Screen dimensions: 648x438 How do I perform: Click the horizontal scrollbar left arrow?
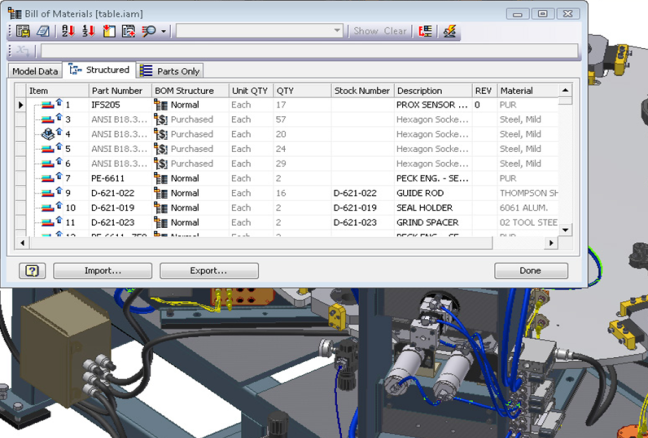click(x=22, y=243)
